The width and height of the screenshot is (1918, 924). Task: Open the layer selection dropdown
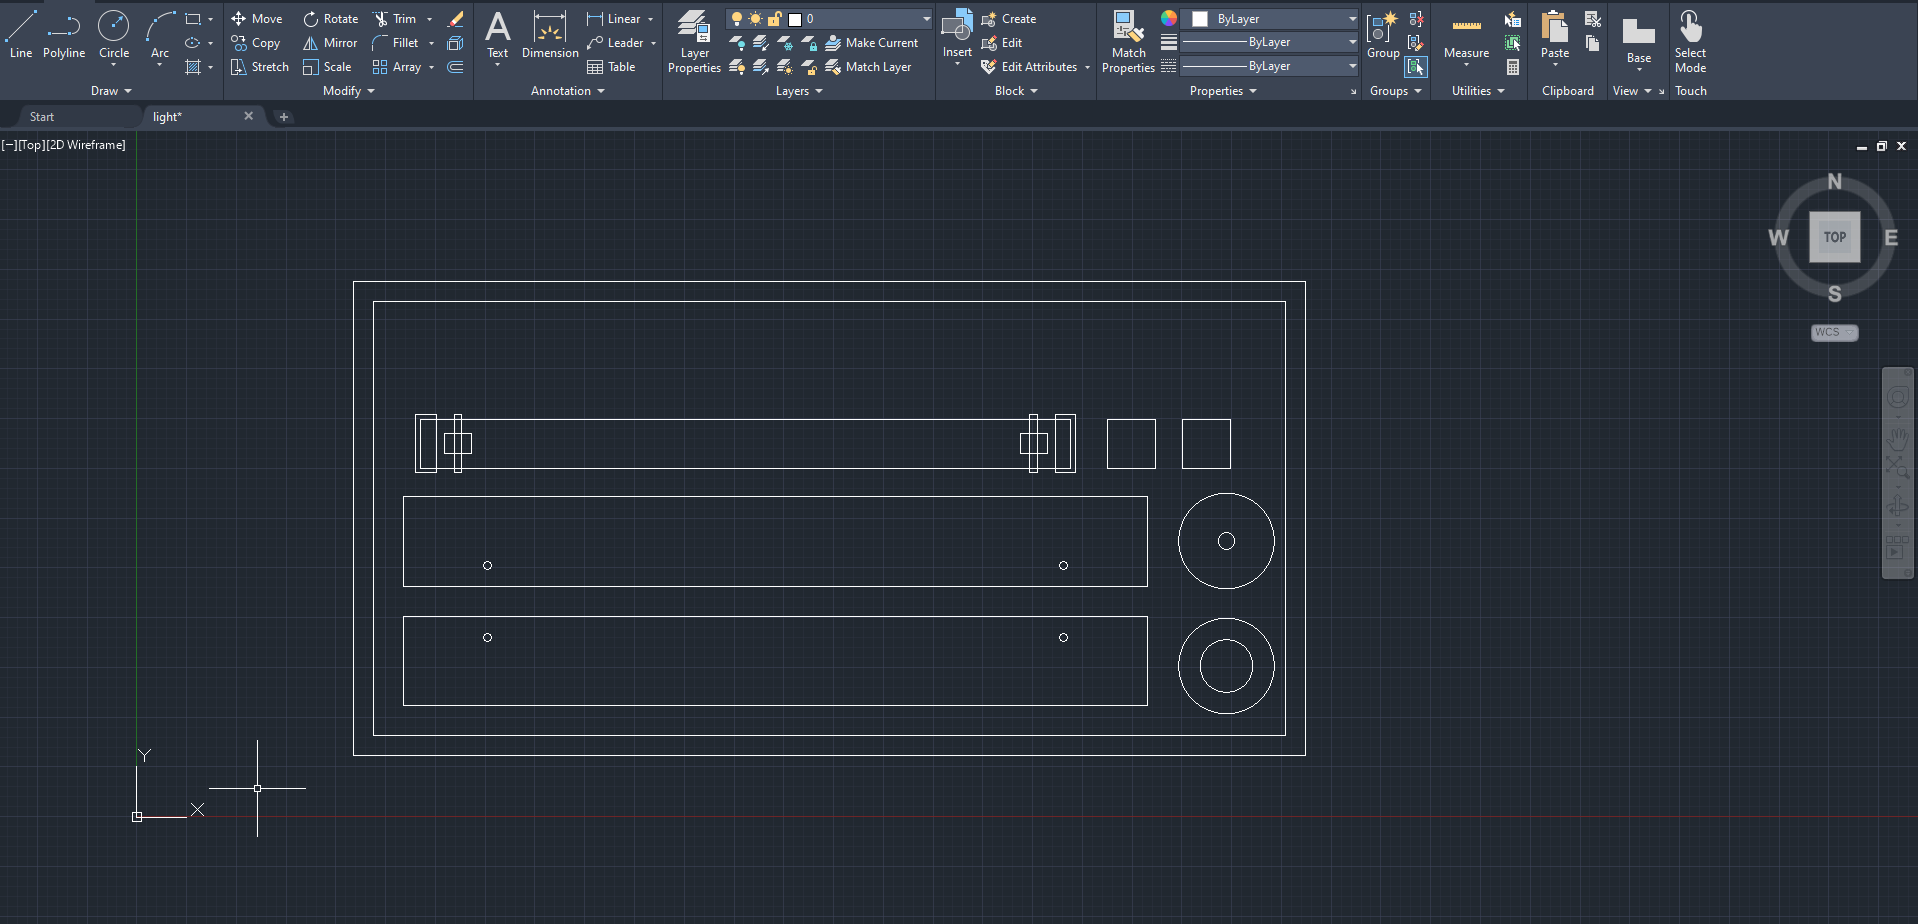tap(925, 18)
